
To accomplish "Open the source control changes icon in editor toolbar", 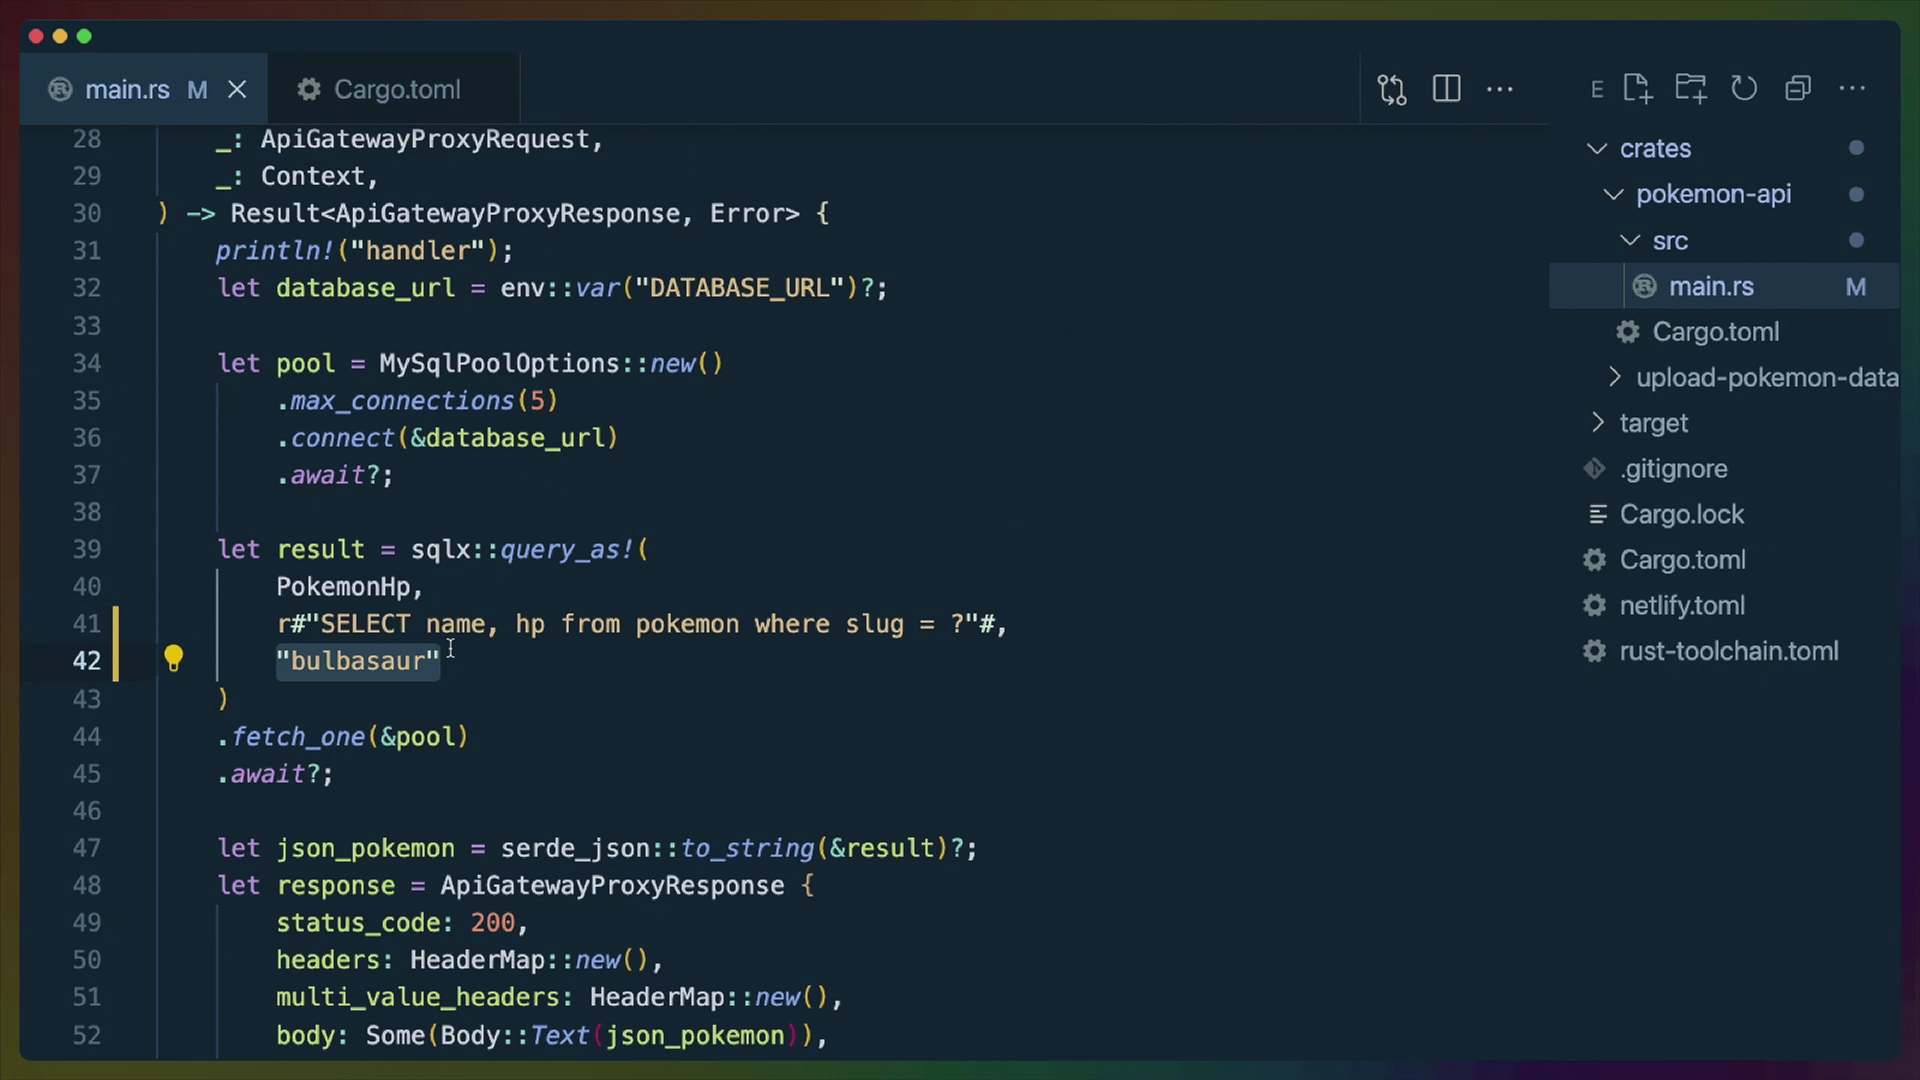I will pyautogui.click(x=1392, y=90).
